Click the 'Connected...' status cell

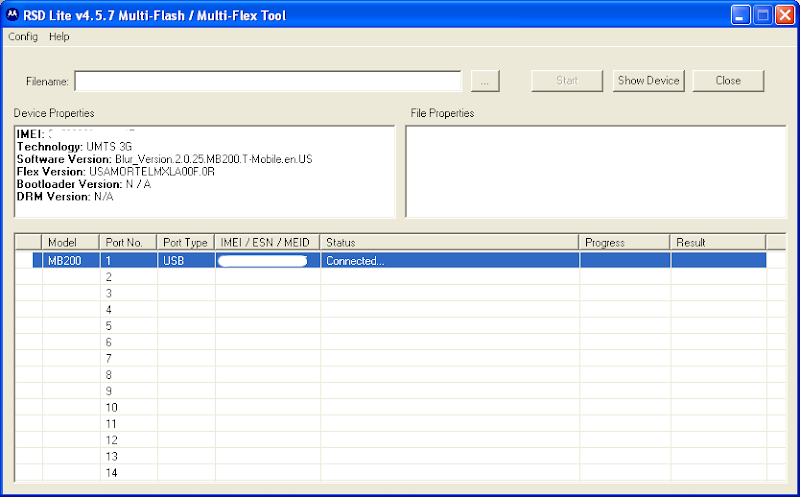pos(449,260)
